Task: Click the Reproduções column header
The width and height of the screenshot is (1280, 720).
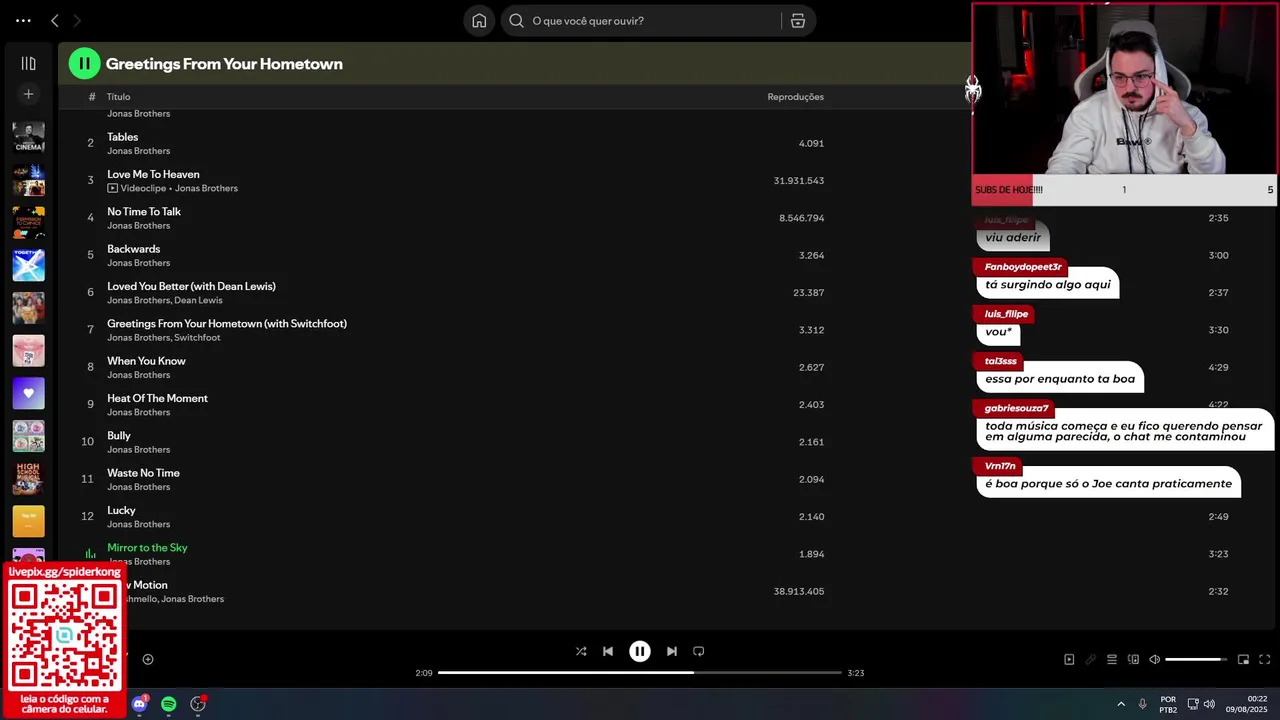Action: click(x=795, y=97)
